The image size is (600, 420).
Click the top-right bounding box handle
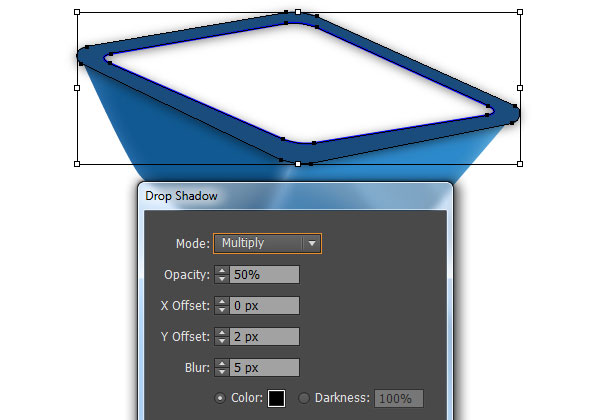520,12
